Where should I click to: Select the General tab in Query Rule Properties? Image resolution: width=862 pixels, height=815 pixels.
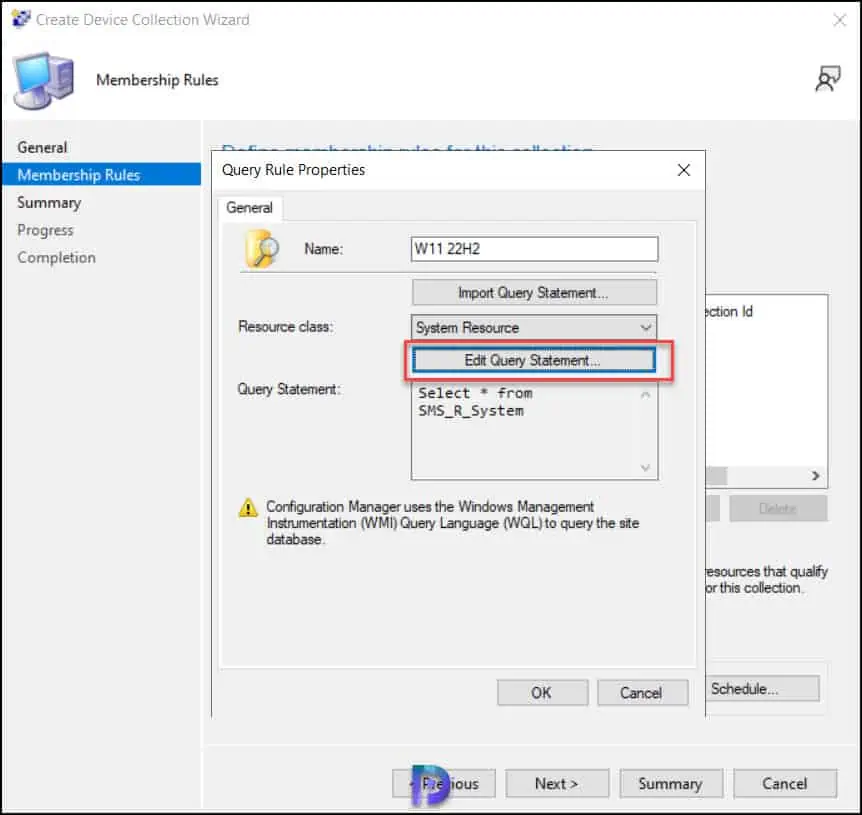click(250, 208)
